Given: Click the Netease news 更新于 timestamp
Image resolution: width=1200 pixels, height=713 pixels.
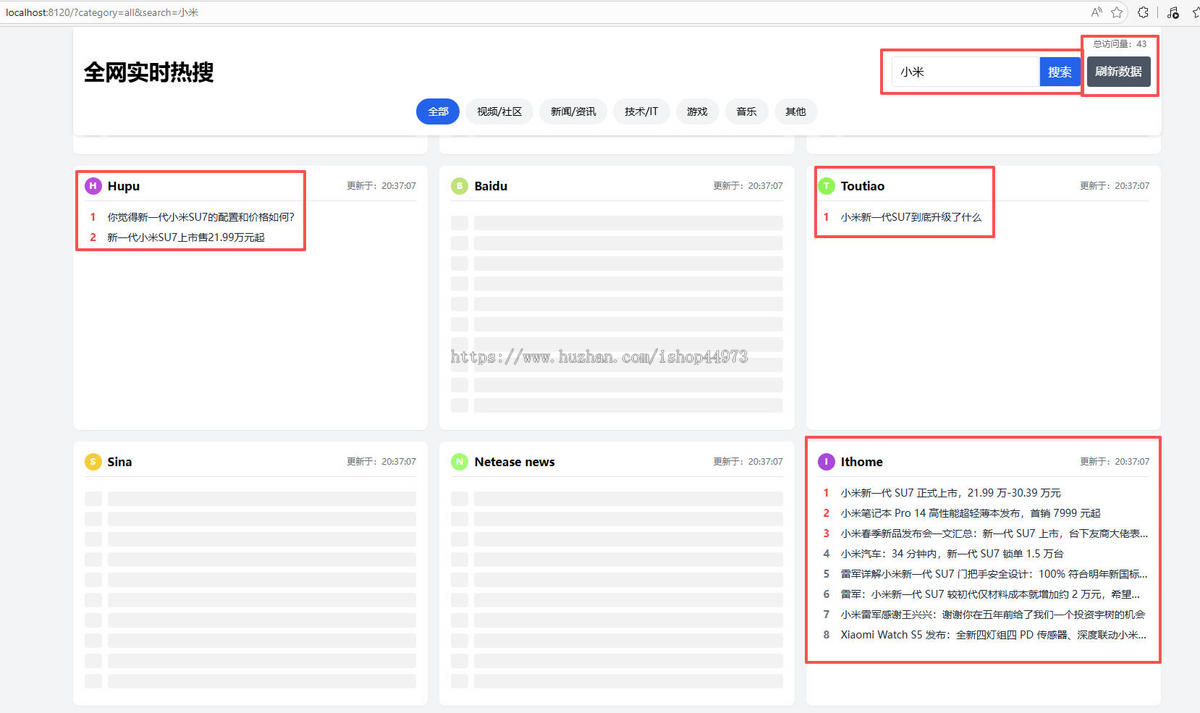Looking at the screenshot, I should 748,462.
